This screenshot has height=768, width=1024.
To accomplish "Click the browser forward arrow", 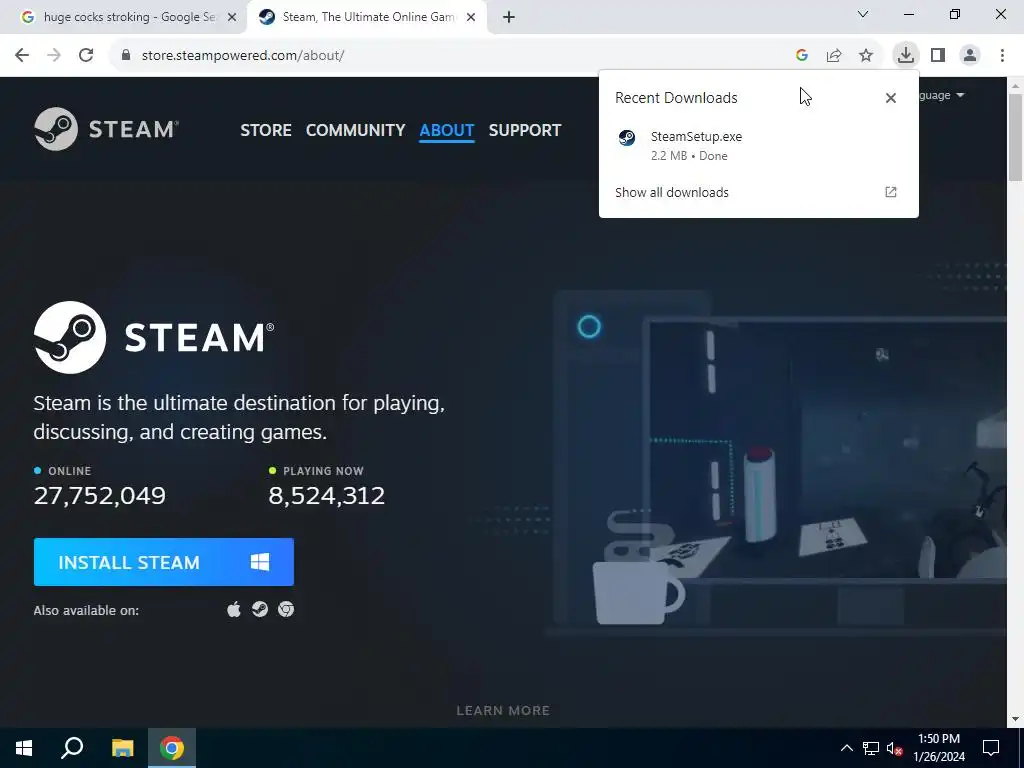I will click(x=54, y=56).
